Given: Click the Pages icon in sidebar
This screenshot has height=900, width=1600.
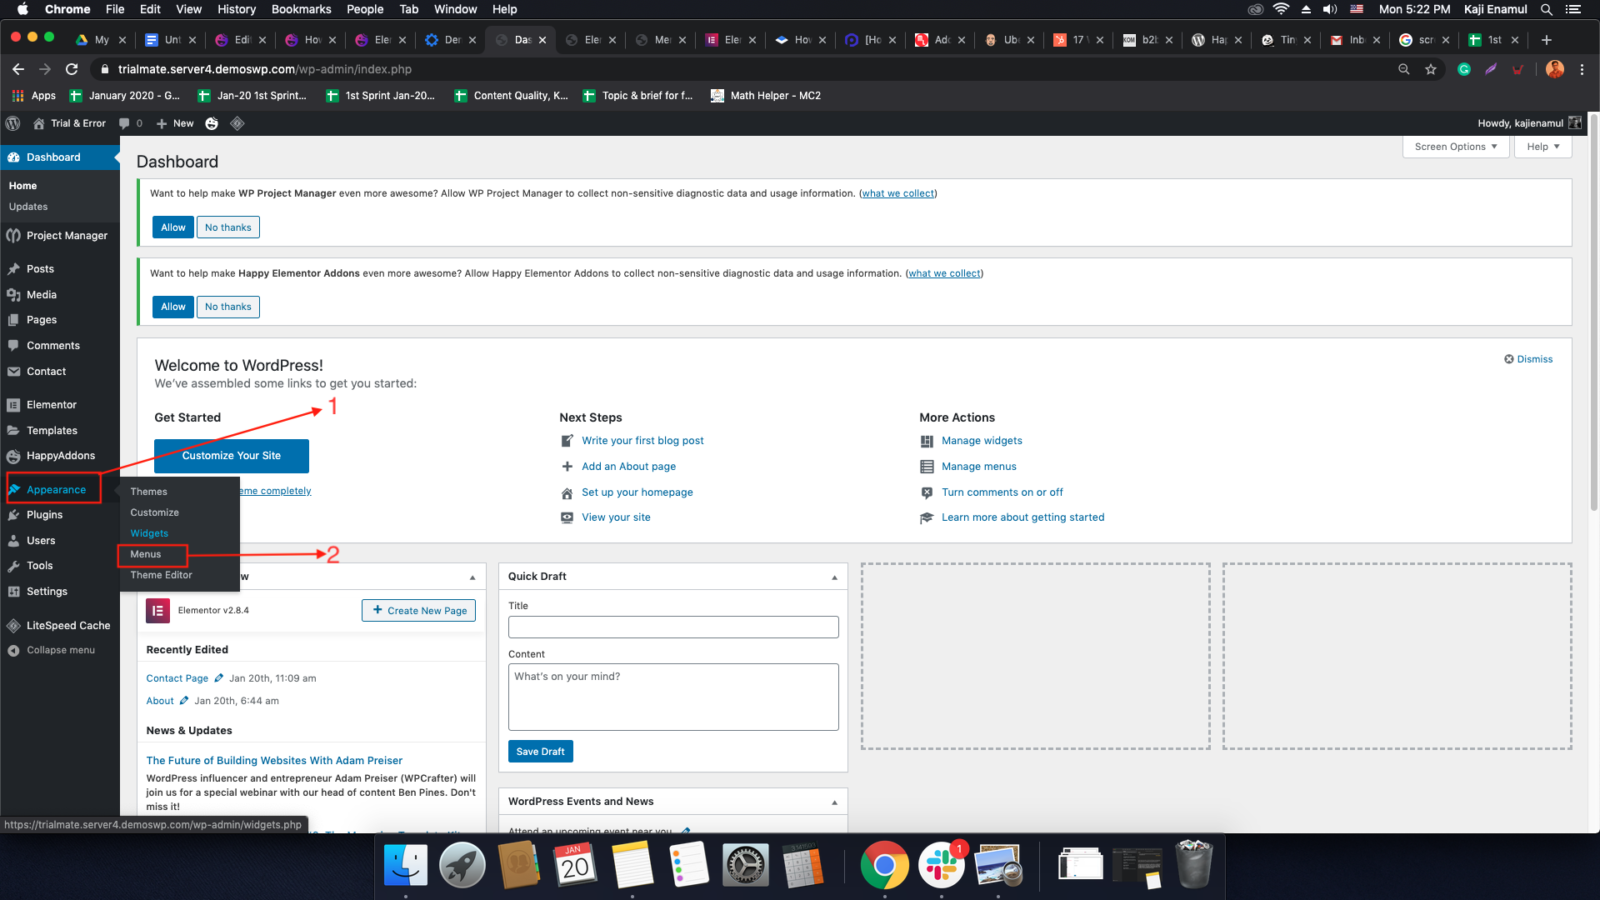Looking at the screenshot, I should pyautogui.click(x=14, y=320).
